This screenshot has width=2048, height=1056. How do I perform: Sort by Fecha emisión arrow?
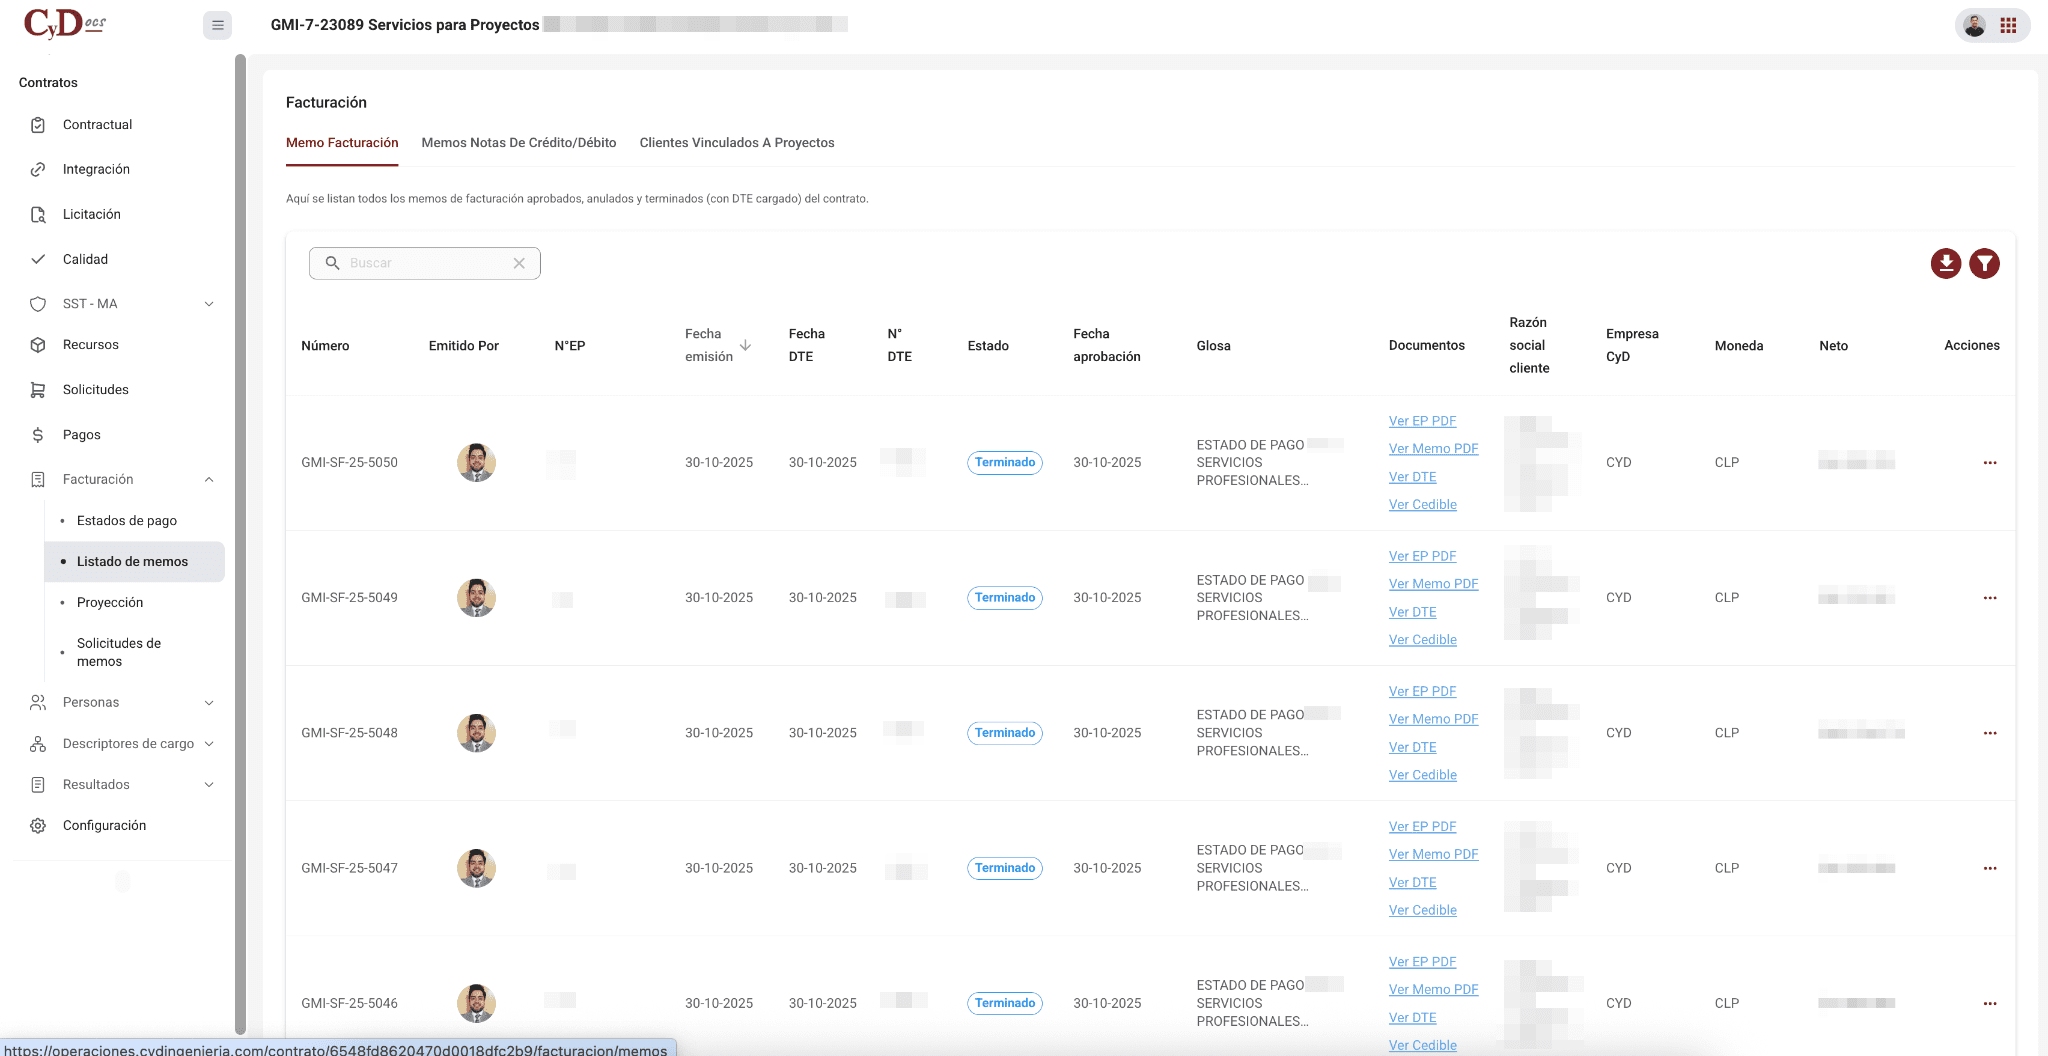745,345
